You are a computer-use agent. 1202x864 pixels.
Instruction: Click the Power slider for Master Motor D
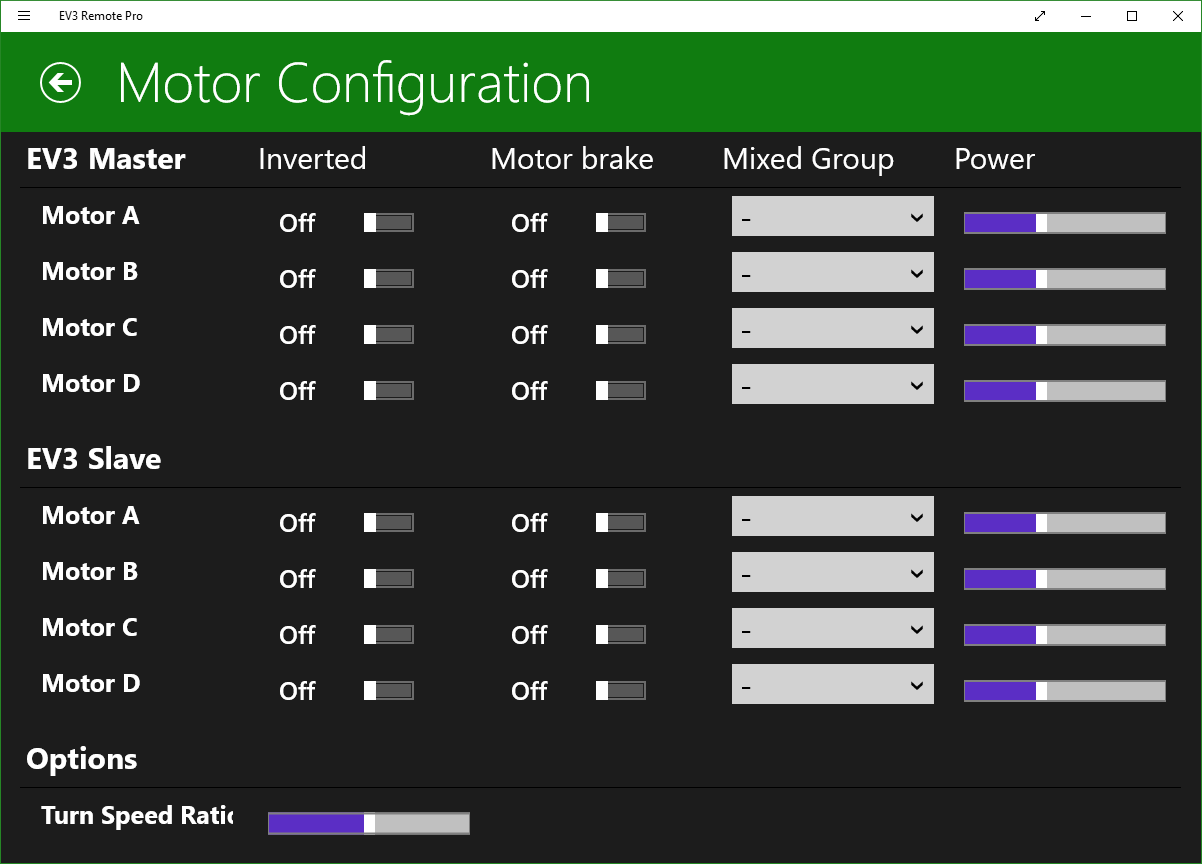(1064, 391)
